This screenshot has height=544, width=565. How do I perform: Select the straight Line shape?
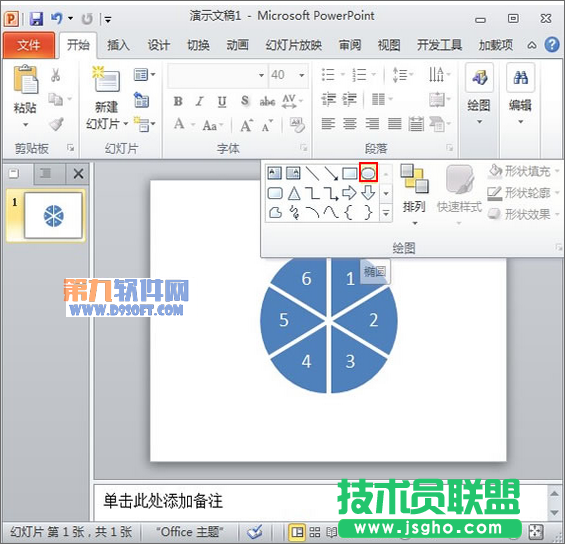[312, 173]
